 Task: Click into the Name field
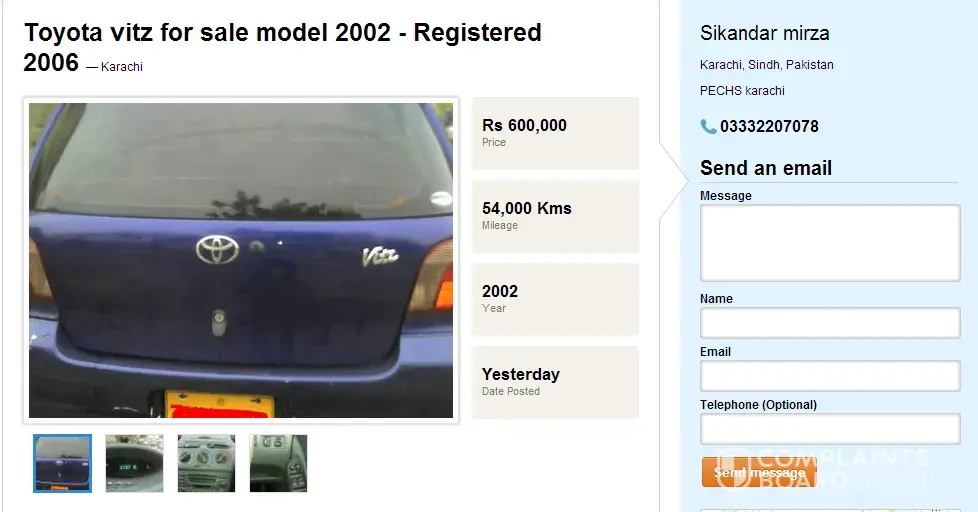click(830, 323)
